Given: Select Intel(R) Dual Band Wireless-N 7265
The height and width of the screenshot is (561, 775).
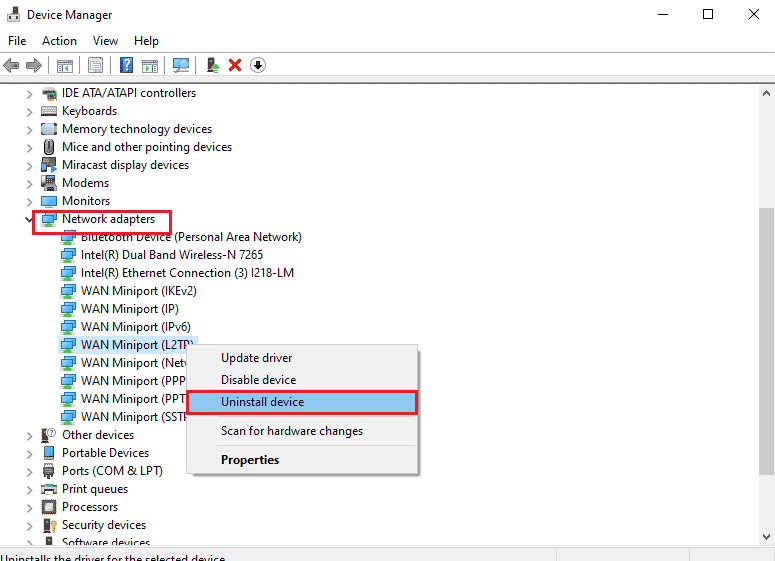Looking at the screenshot, I should click(x=172, y=255).
